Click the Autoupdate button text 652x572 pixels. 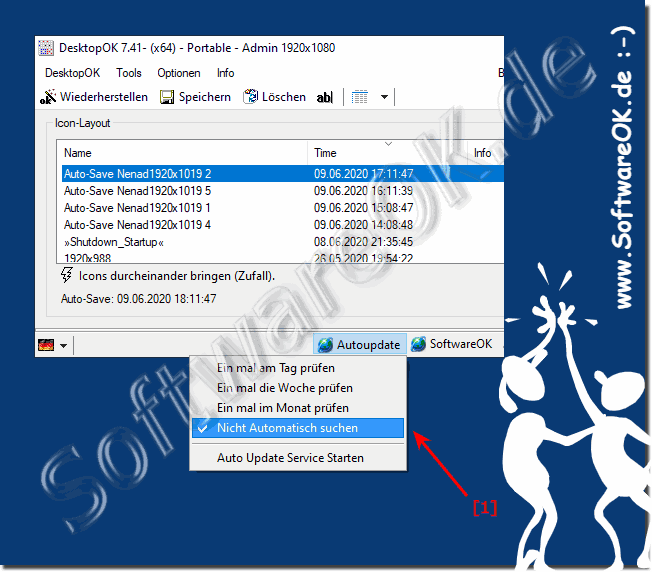tap(368, 345)
